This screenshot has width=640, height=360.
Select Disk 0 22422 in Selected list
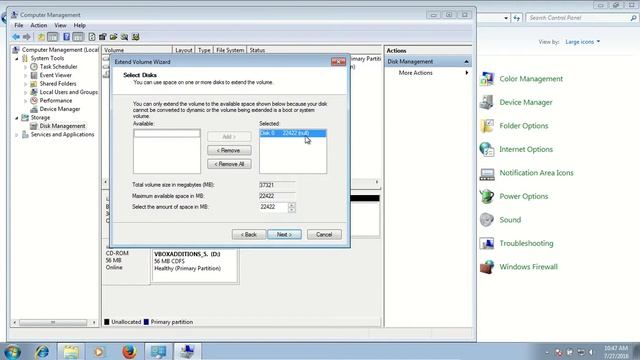pos(293,133)
